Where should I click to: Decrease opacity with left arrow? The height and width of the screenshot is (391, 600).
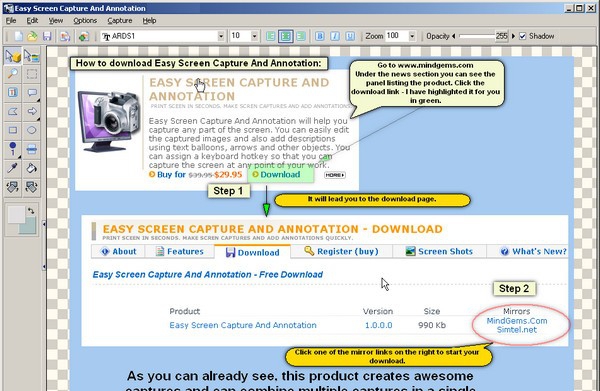pos(454,36)
